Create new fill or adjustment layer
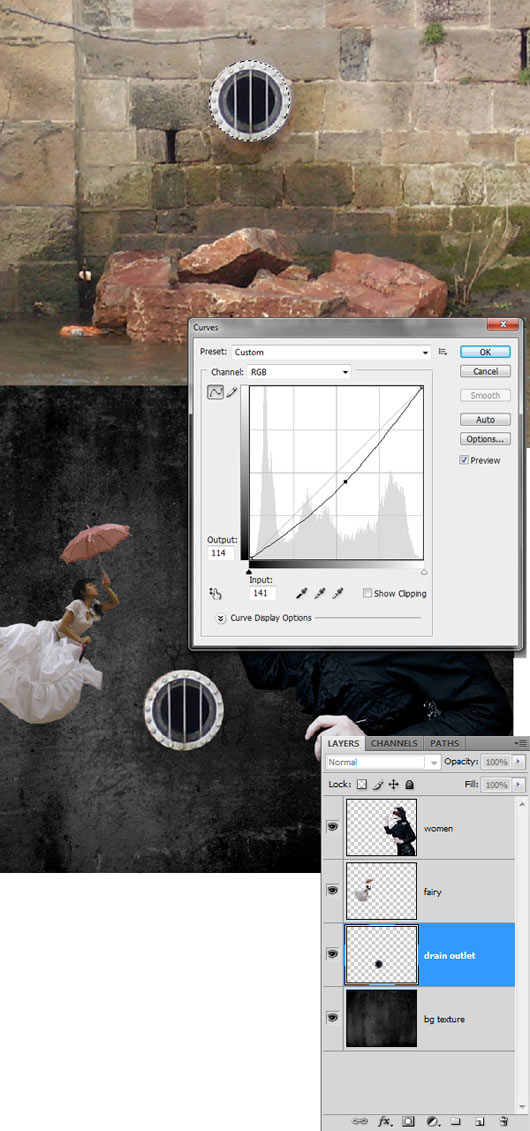 432,1122
